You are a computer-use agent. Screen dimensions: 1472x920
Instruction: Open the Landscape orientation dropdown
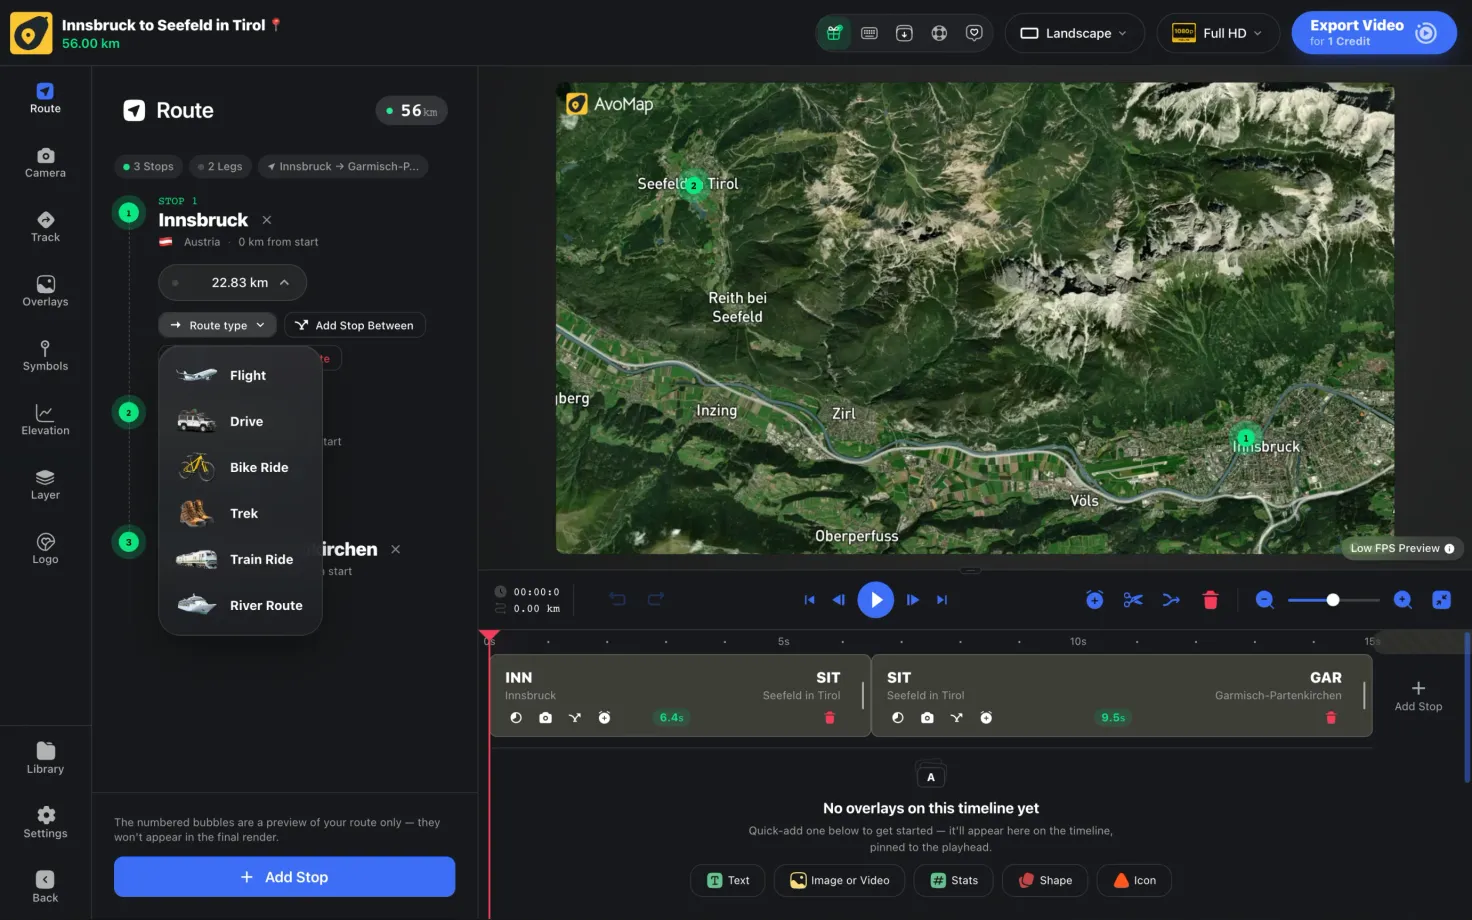coord(1074,33)
